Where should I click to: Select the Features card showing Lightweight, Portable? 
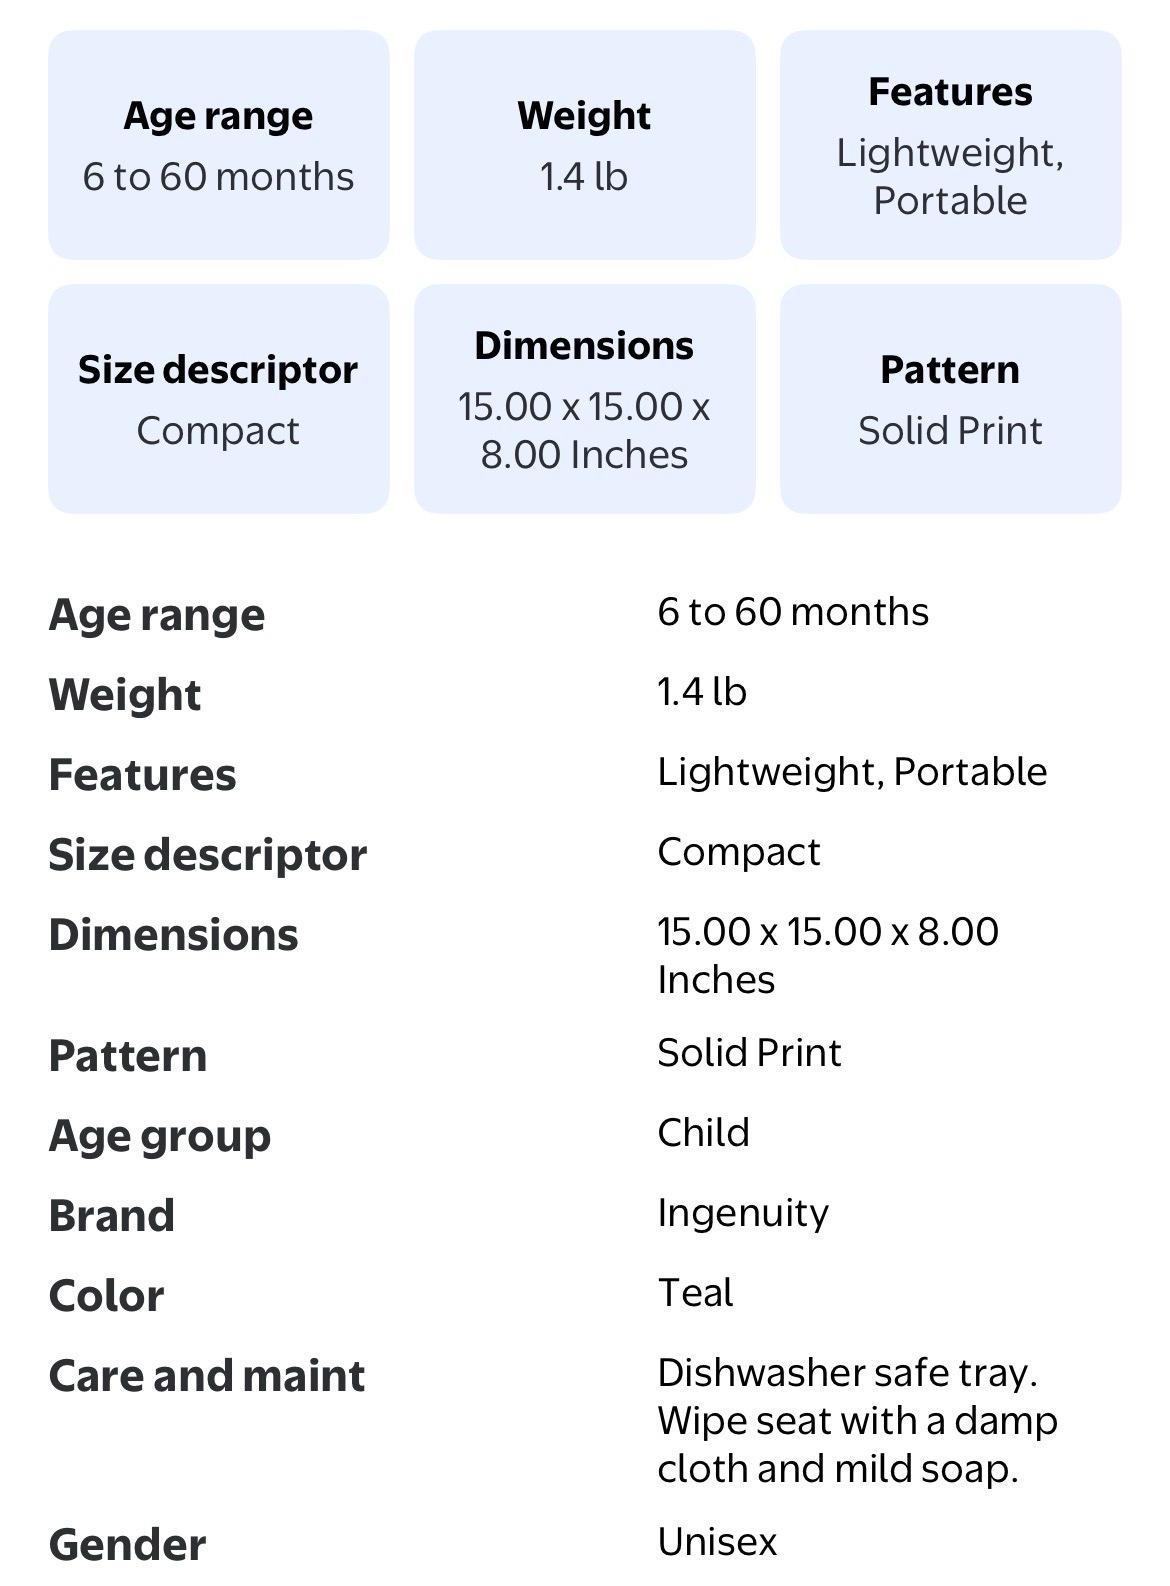950,145
